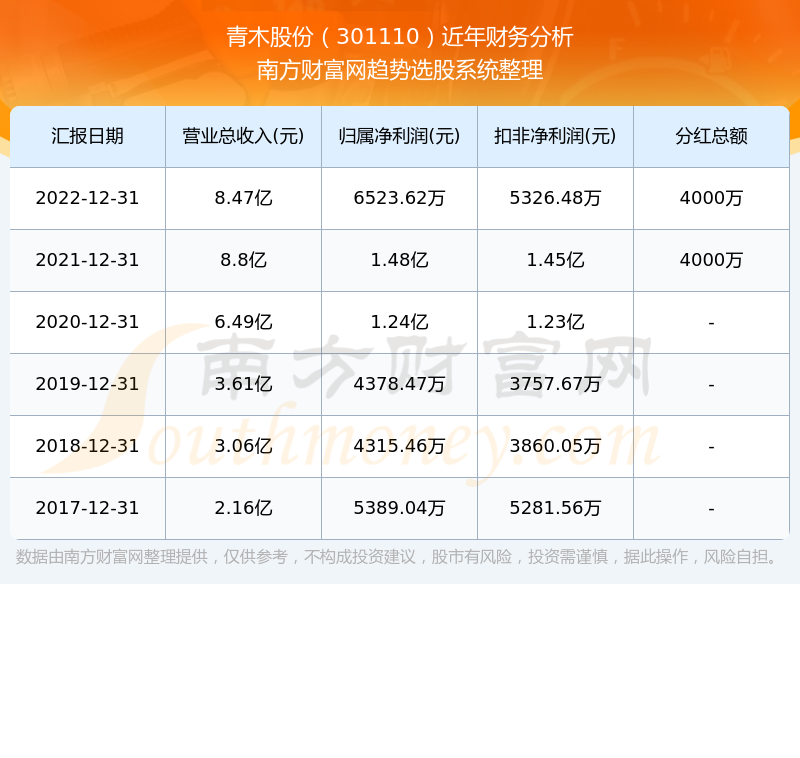800x758 pixels.
Task: Click the 4000万 dividend in 2021 row
Action: [x=711, y=261]
